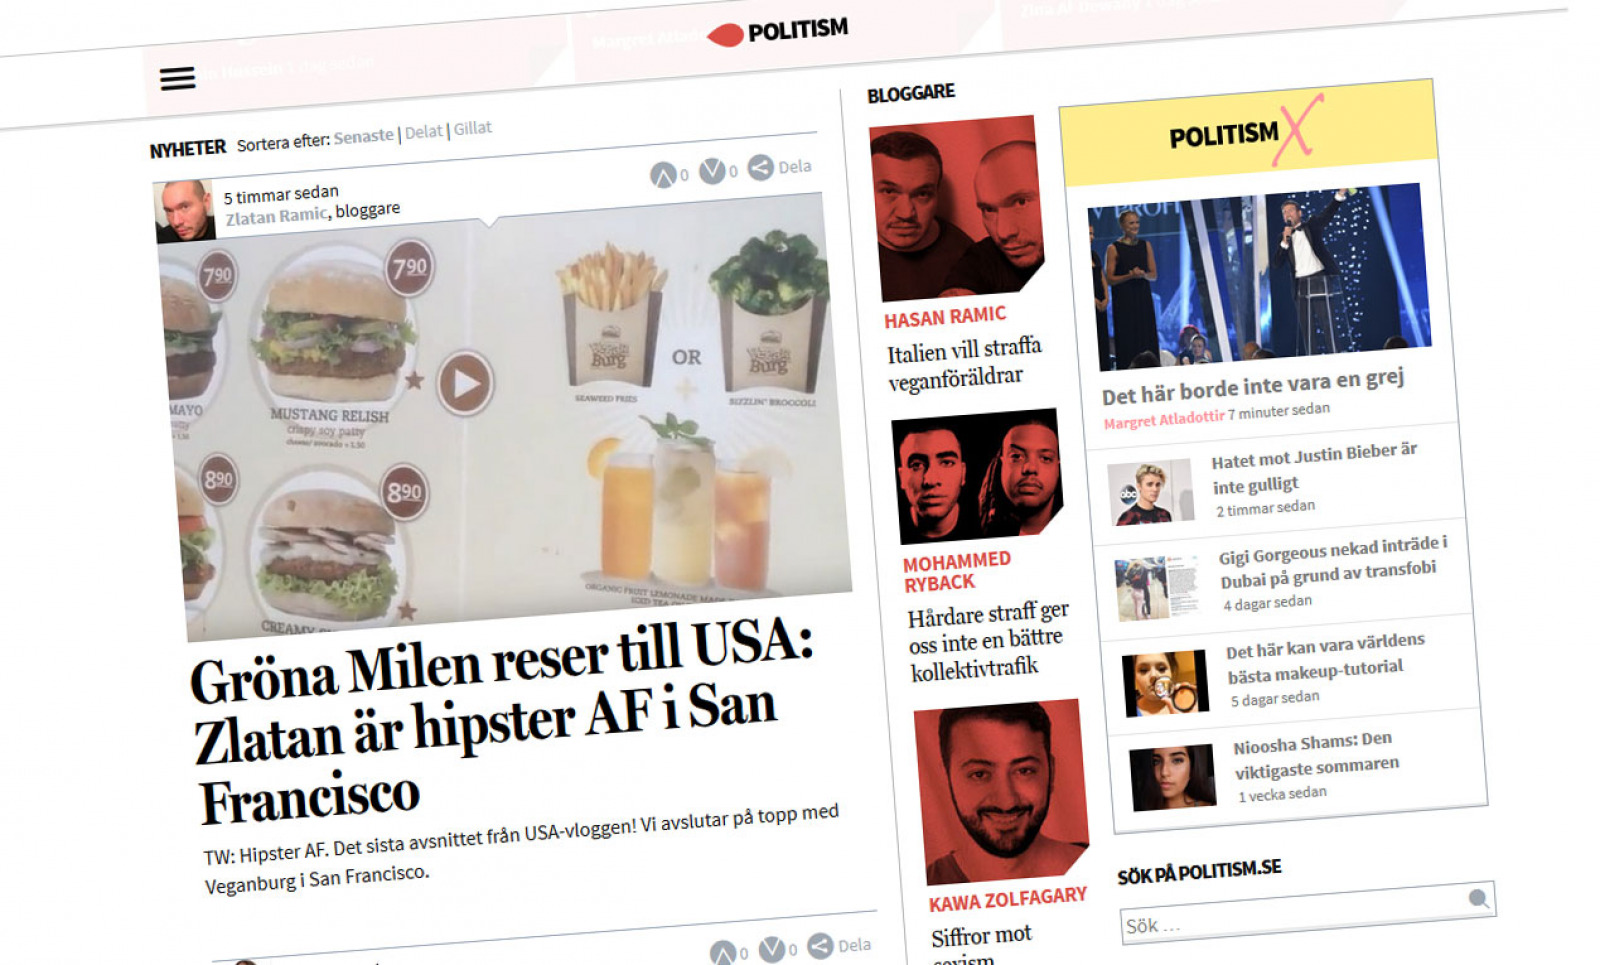The height and width of the screenshot is (965, 1600).
Task: Play the Veganburg video
Action: (x=465, y=383)
